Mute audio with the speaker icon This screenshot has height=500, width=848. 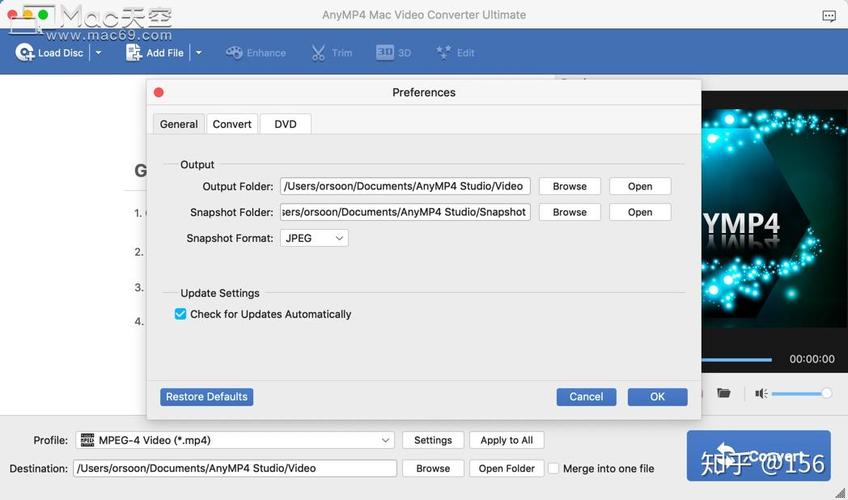click(x=761, y=394)
